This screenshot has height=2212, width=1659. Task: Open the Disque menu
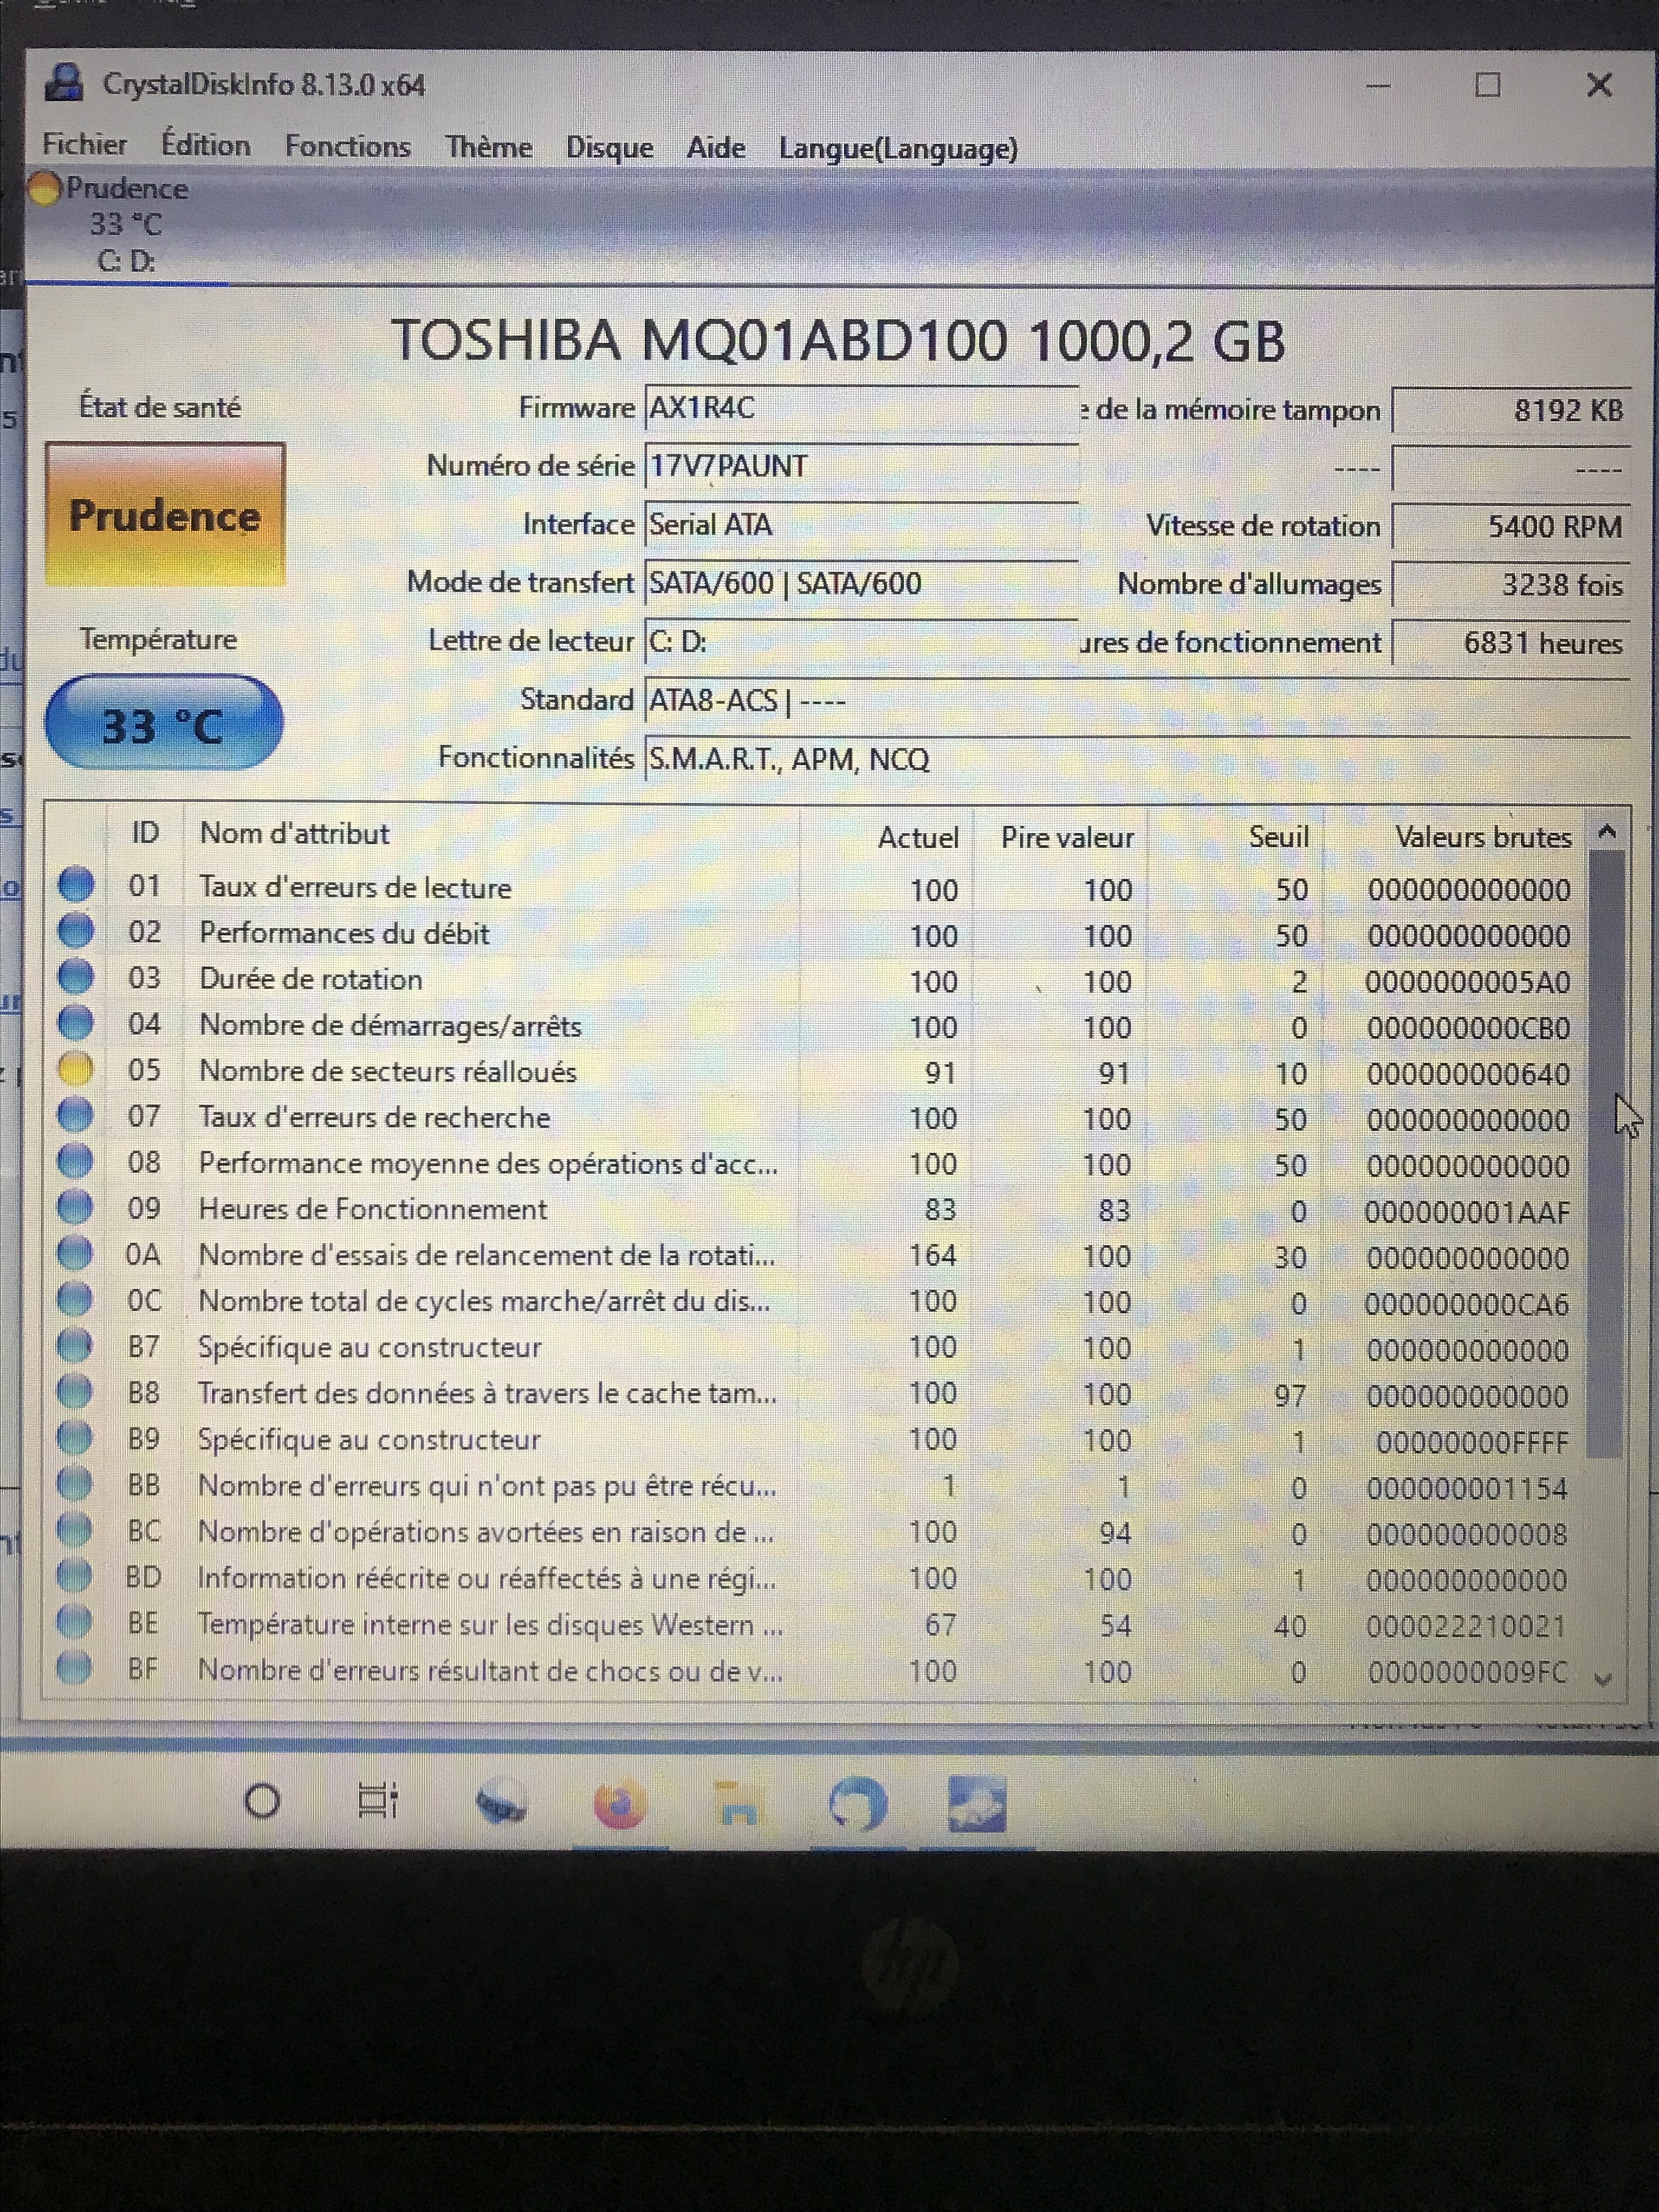click(x=609, y=147)
